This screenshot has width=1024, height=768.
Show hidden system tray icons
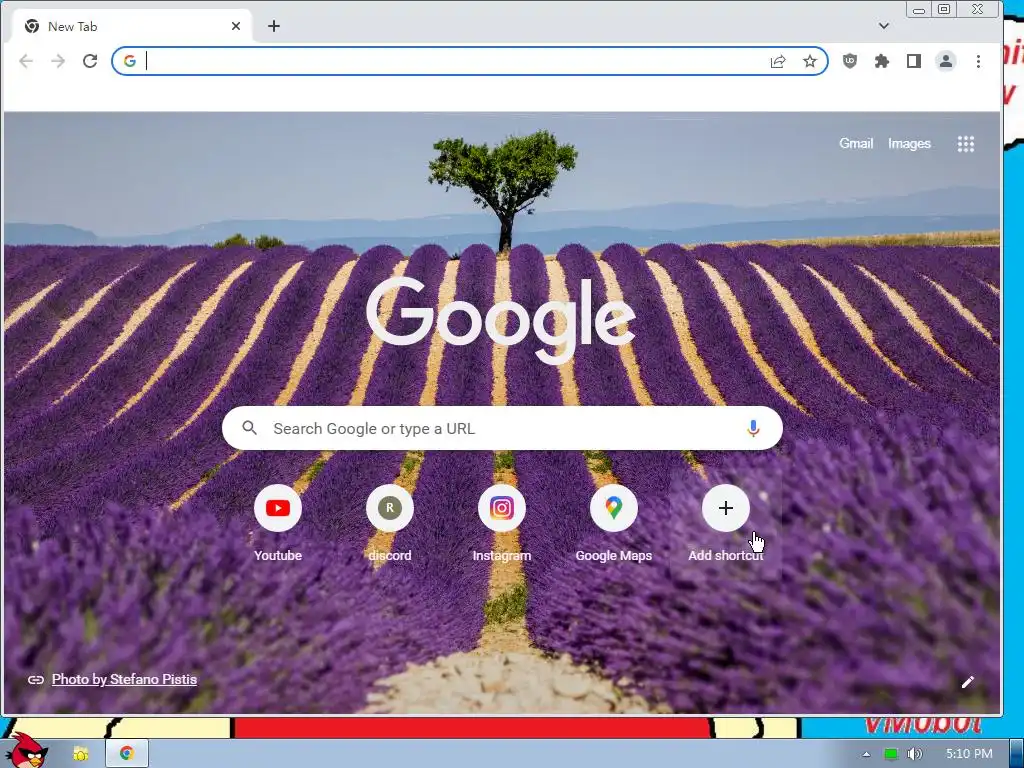click(866, 754)
